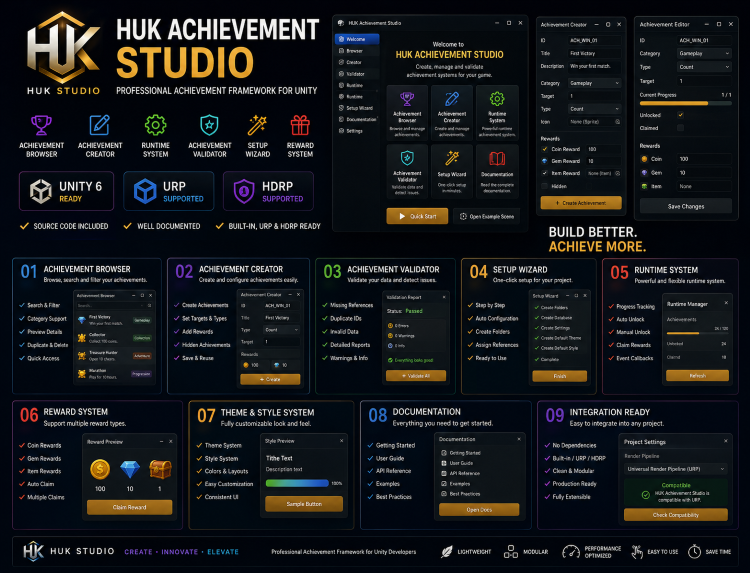Click Finish button in Setup Wizard panel
Viewport: 750px width, 573px height.
point(559,376)
